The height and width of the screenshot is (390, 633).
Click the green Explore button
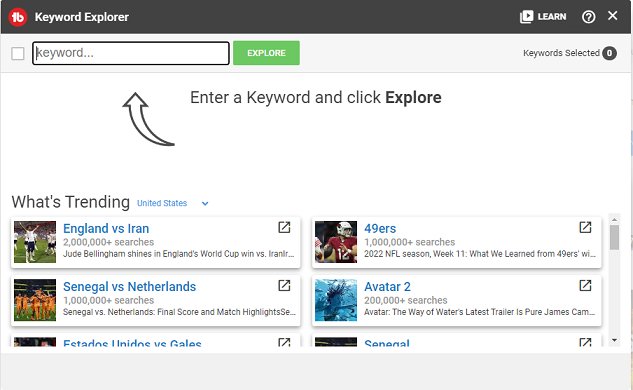coord(266,53)
